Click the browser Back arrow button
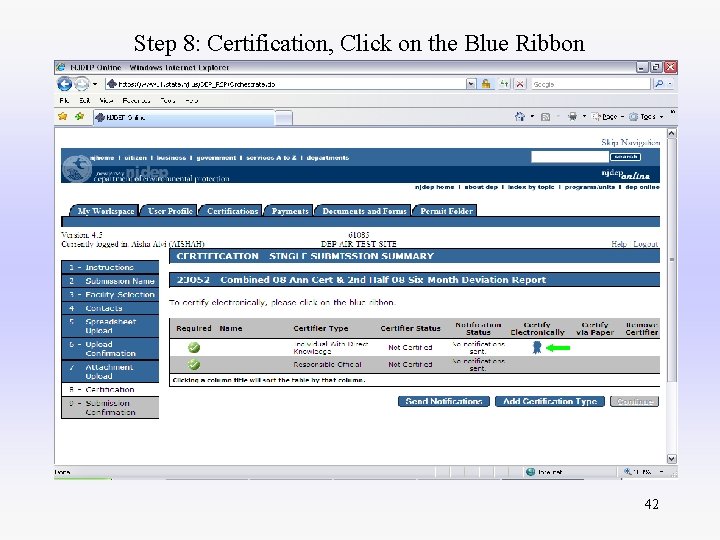Screen dimensions: 720x540 (x=65, y=84)
